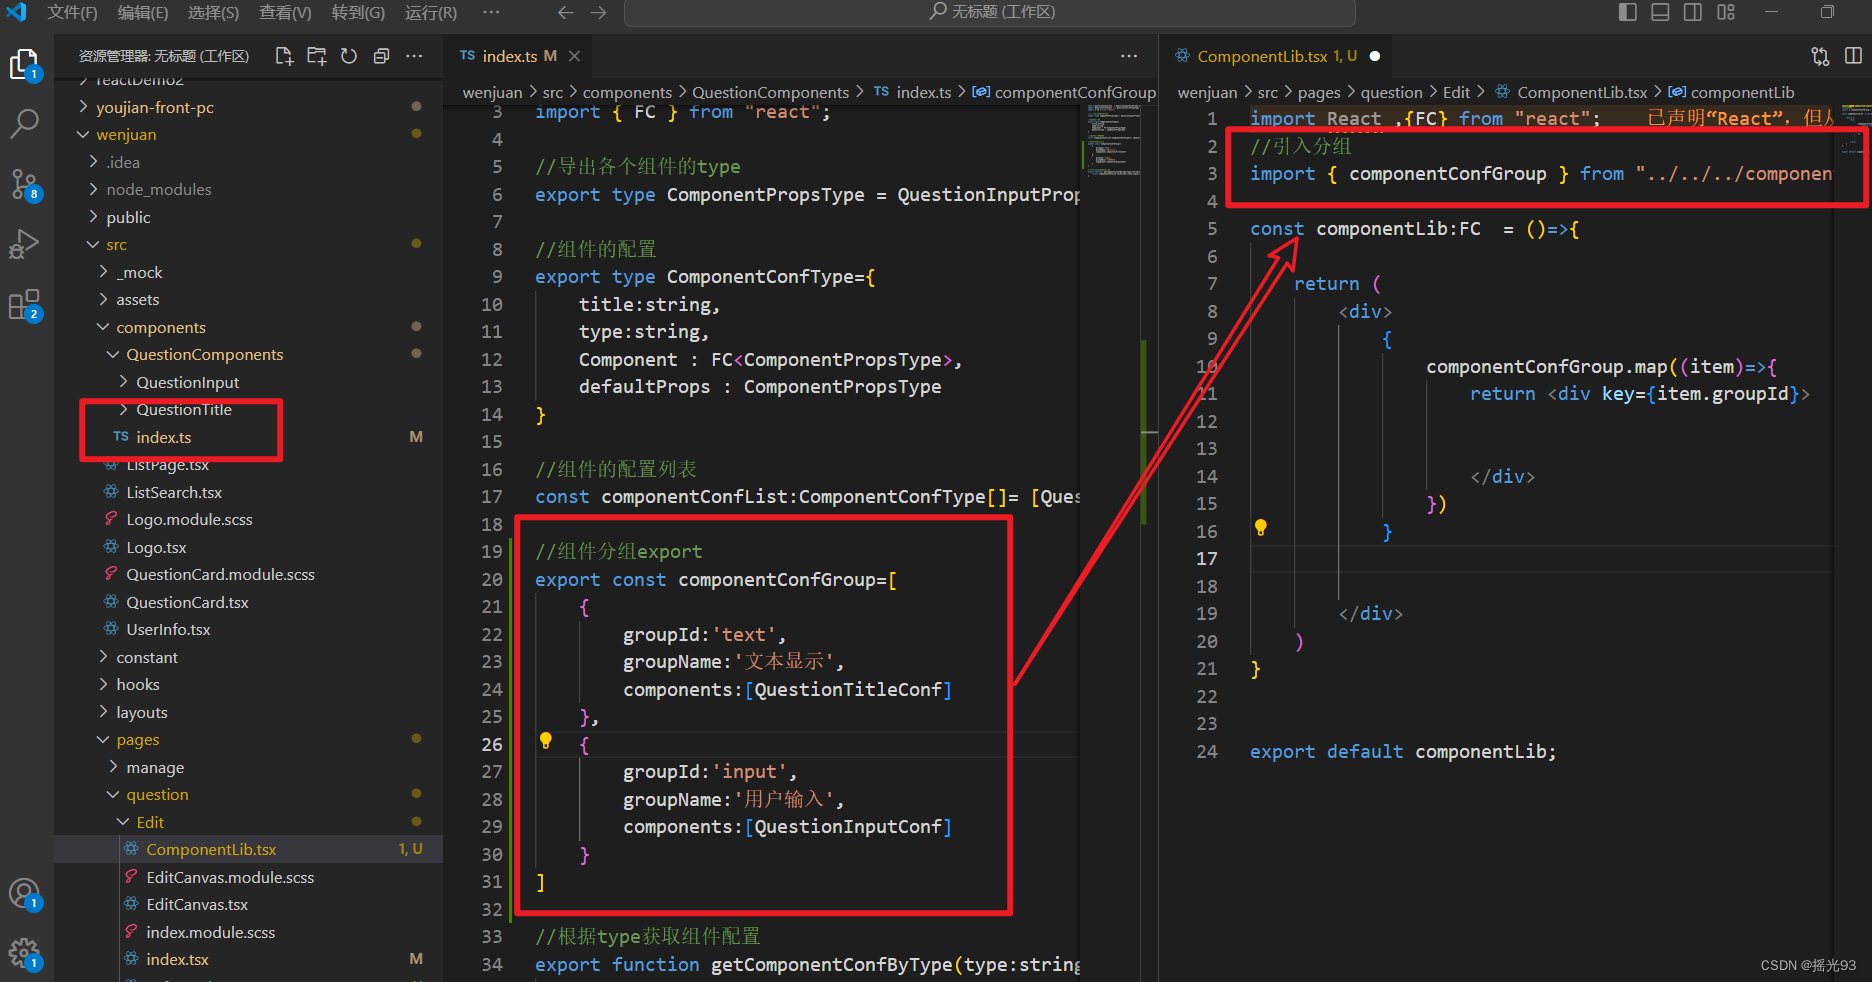The height and width of the screenshot is (982, 1872).
Task: Expand the node_modules folder
Action: pos(248,189)
